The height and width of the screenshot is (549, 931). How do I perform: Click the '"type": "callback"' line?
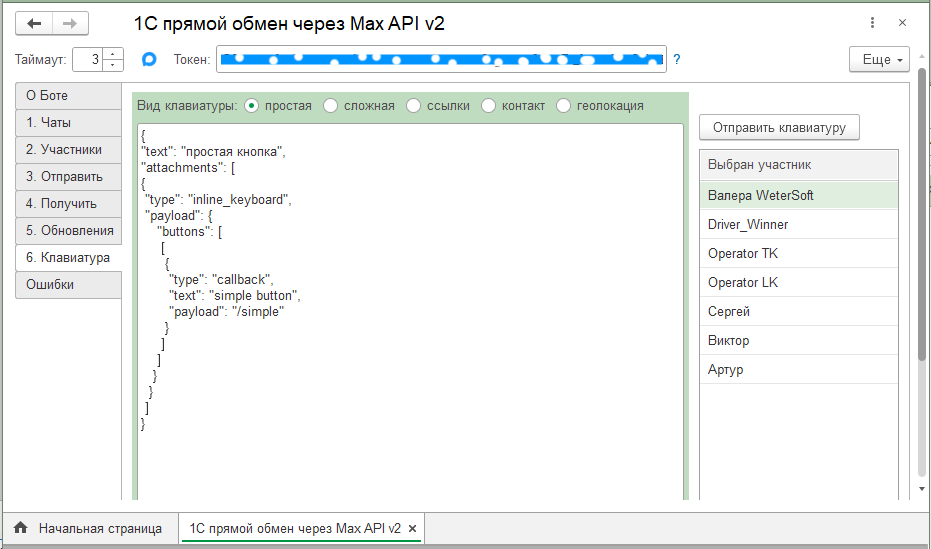click(x=221, y=280)
